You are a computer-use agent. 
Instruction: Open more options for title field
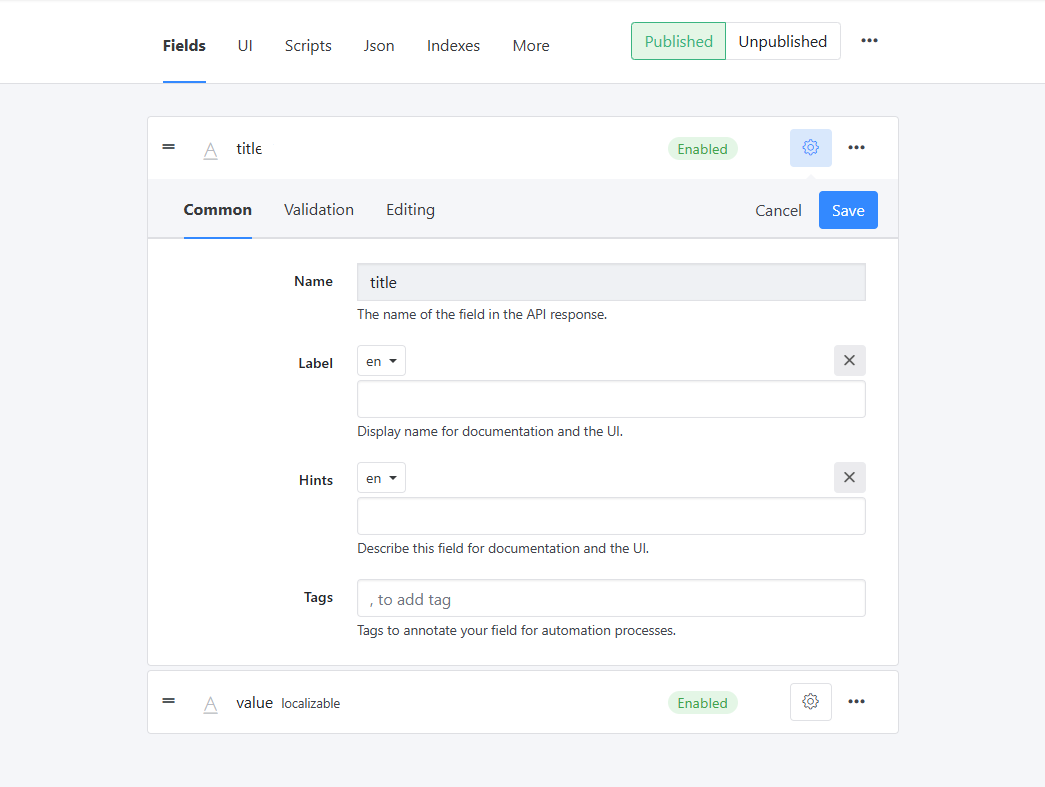[856, 148]
